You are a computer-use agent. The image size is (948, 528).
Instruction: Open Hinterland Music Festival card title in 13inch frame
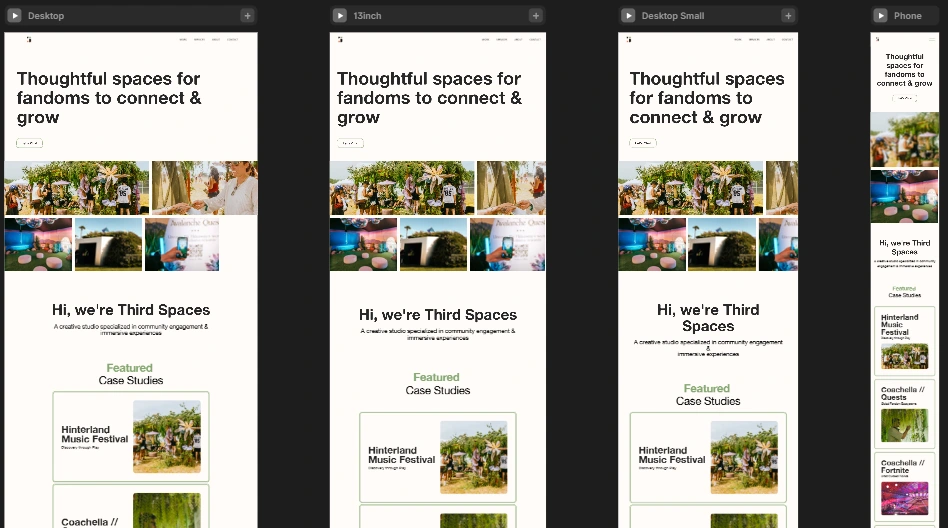click(401, 455)
